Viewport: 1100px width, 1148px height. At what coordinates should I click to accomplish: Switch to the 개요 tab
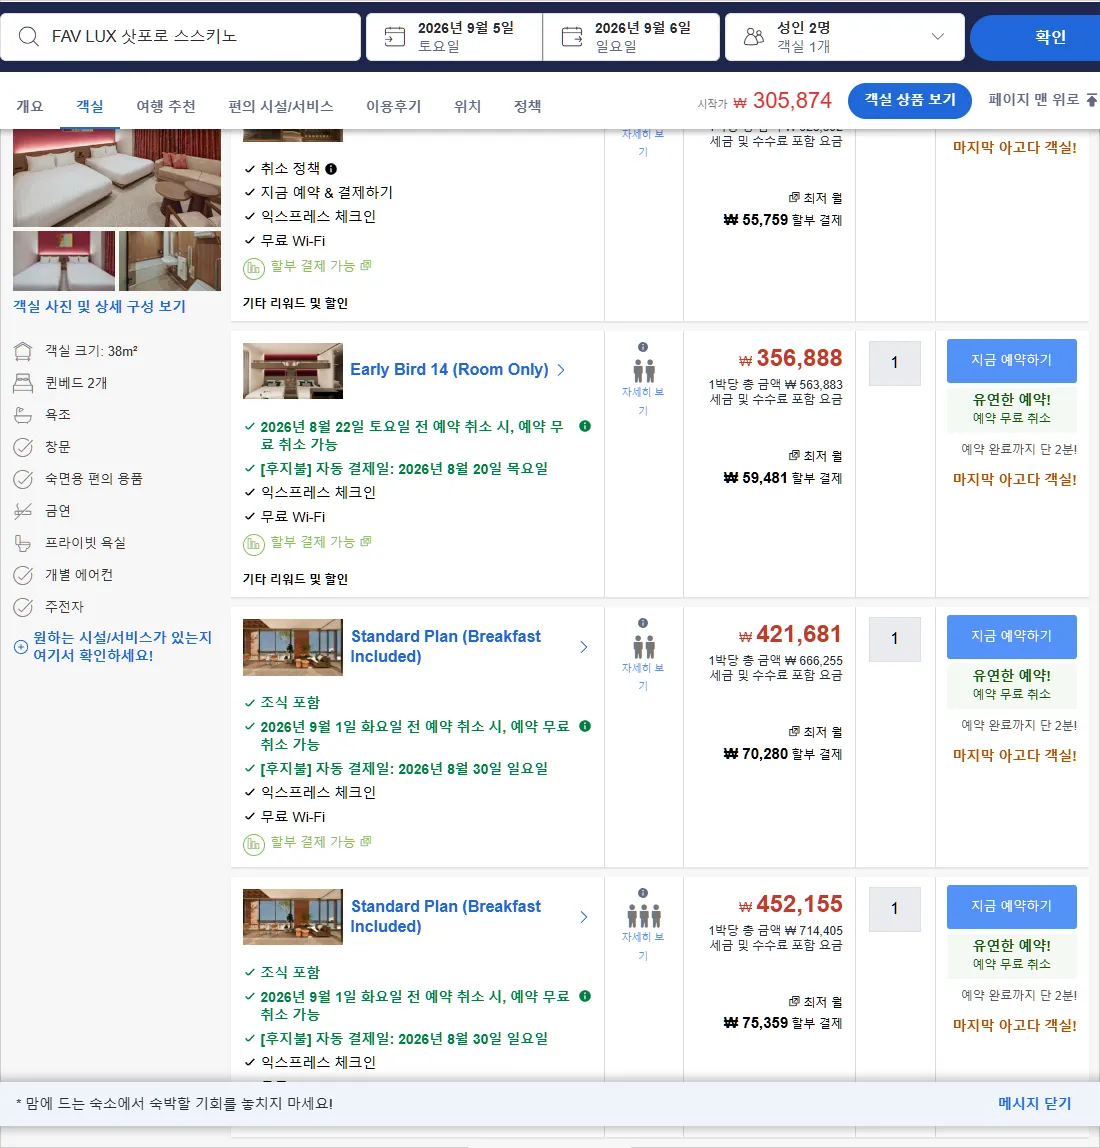click(x=30, y=106)
